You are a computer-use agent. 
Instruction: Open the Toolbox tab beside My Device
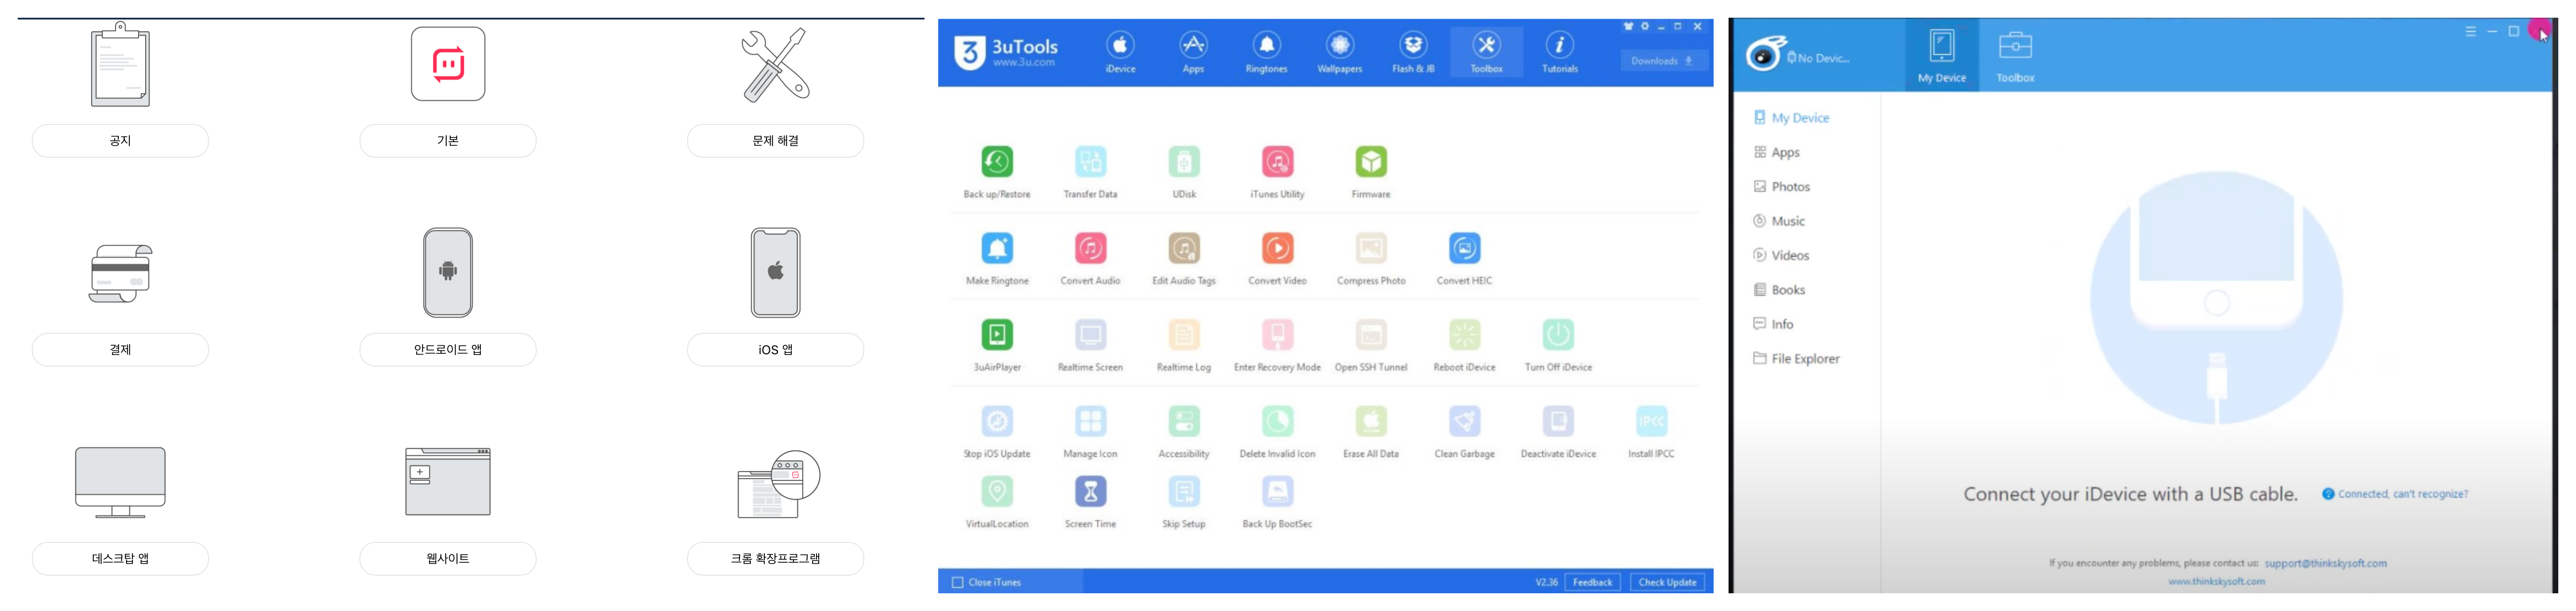point(2015,56)
